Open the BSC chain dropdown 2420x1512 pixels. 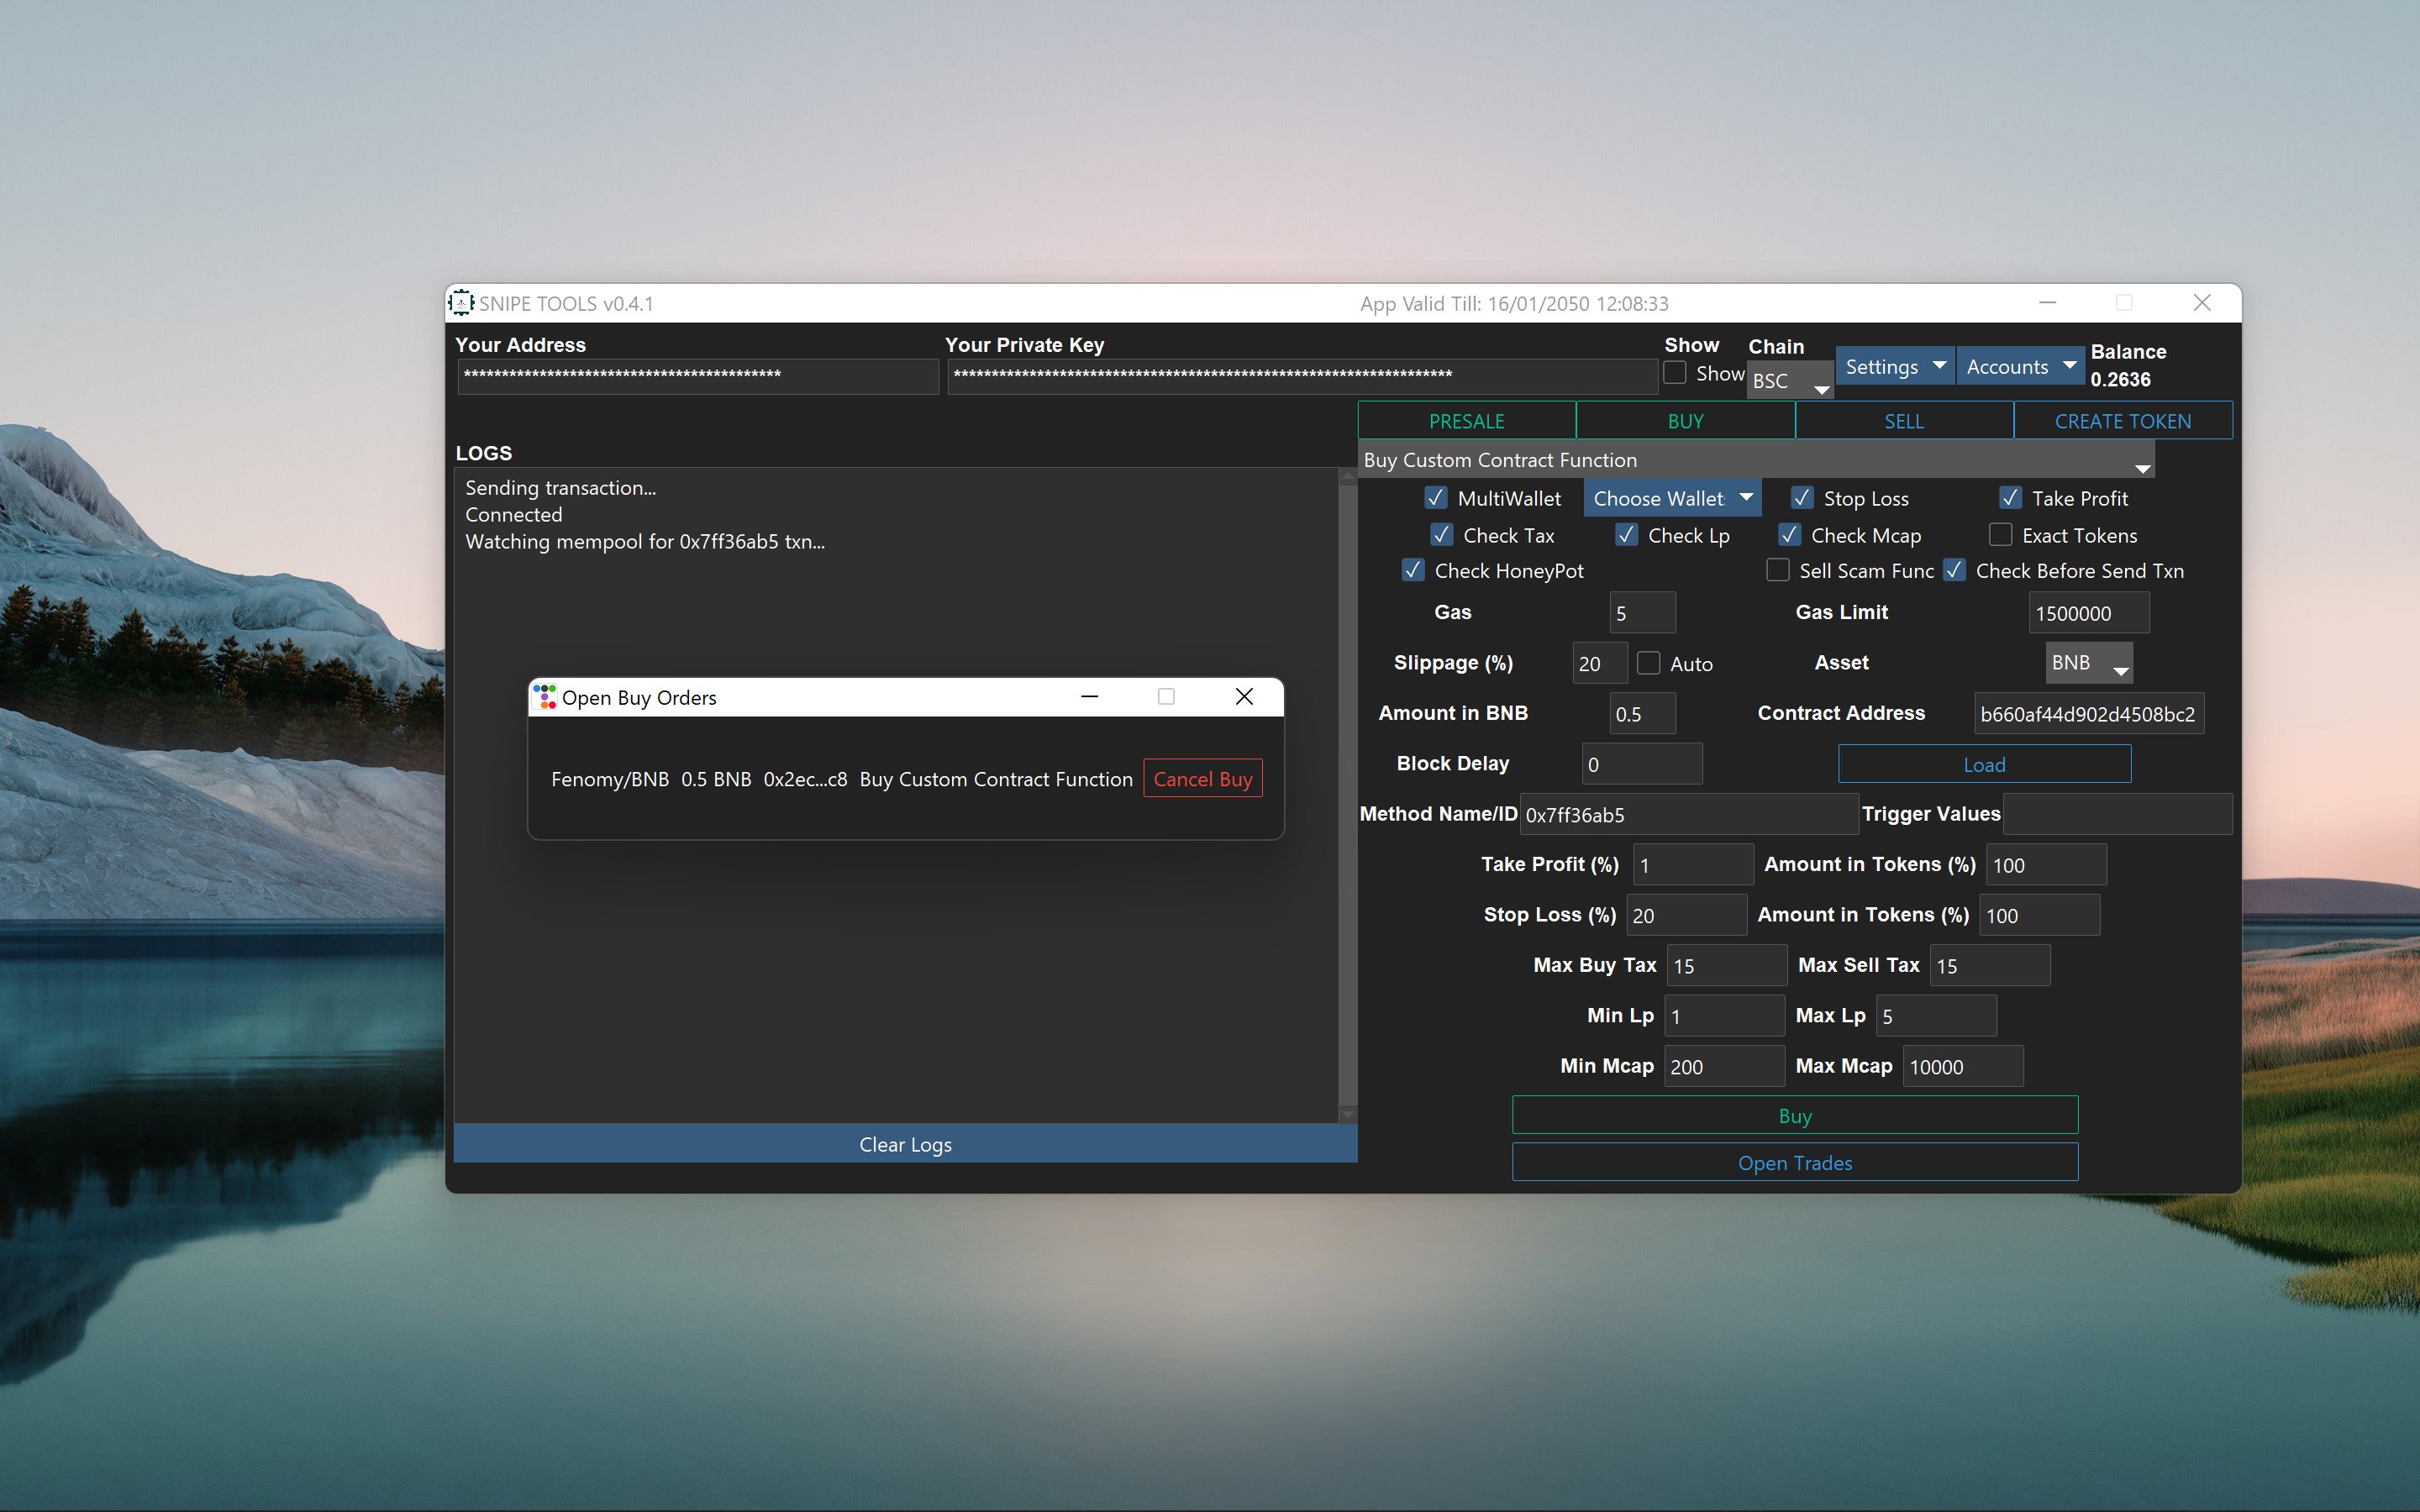pos(1790,381)
